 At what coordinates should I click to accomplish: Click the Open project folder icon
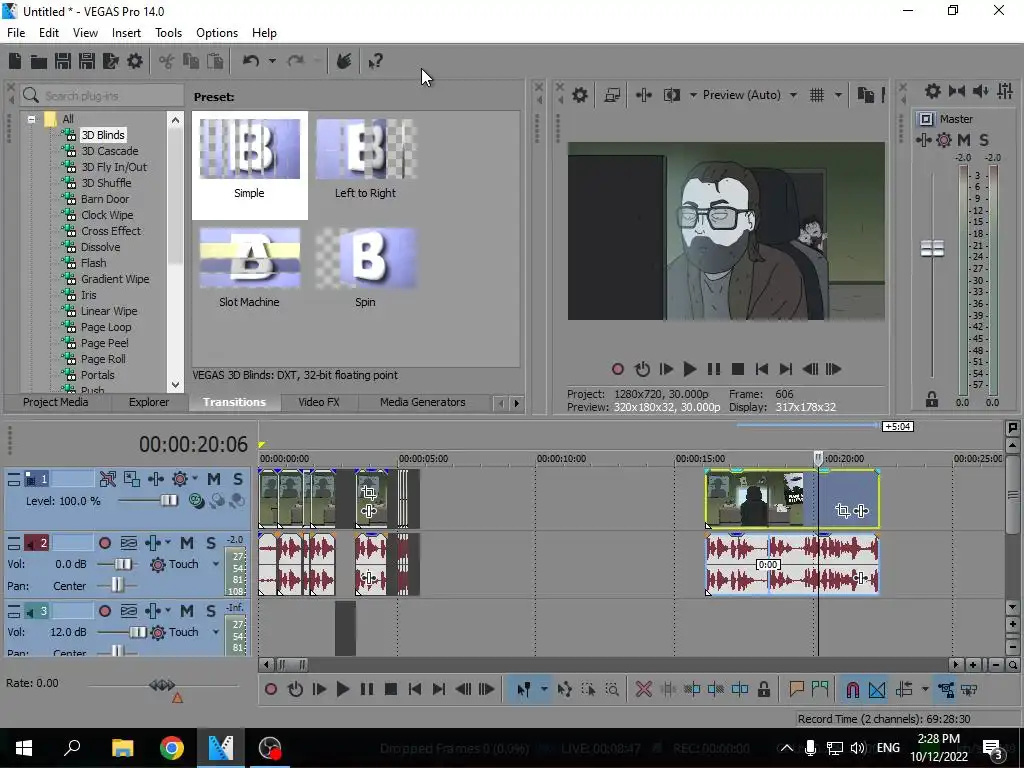point(39,61)
